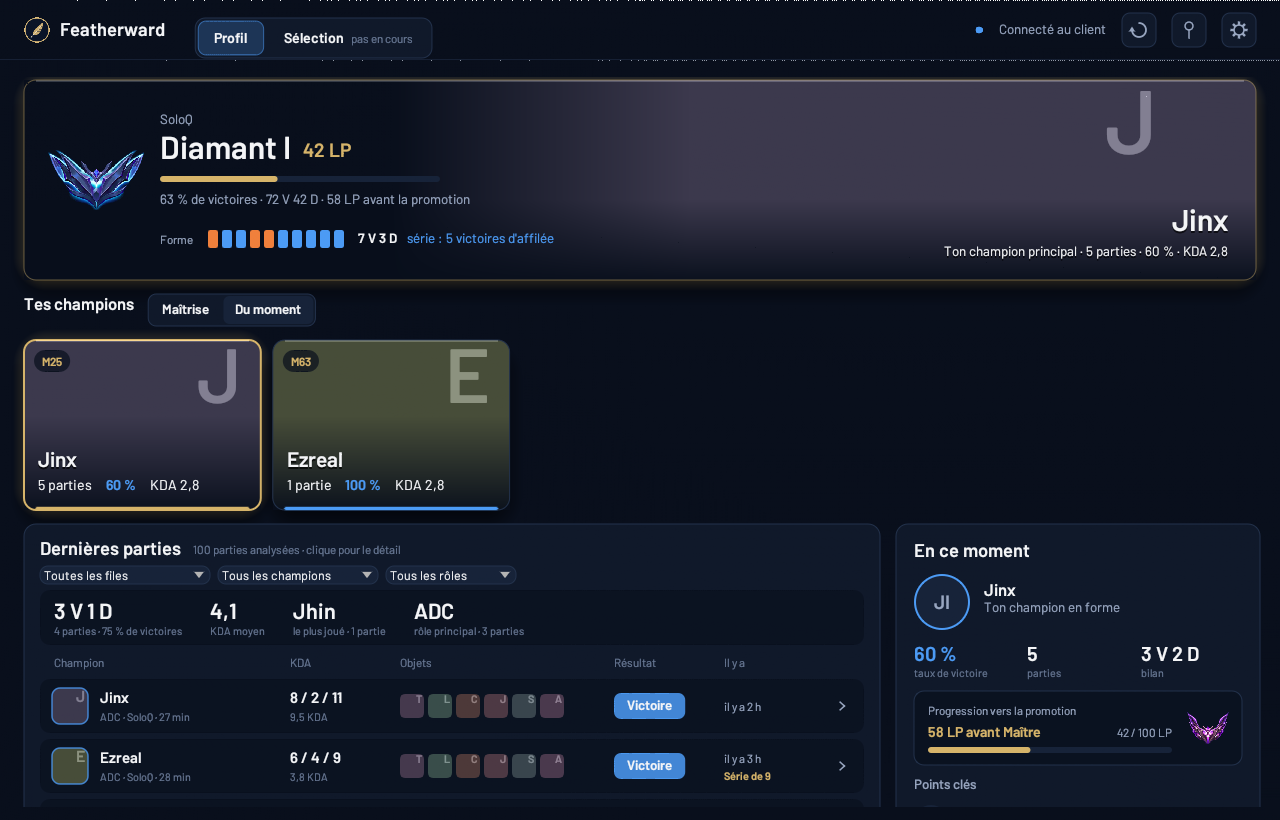Expand the Jinx match with its chevron
Screen dimensions: 1280x820
(x=842, y=706)
